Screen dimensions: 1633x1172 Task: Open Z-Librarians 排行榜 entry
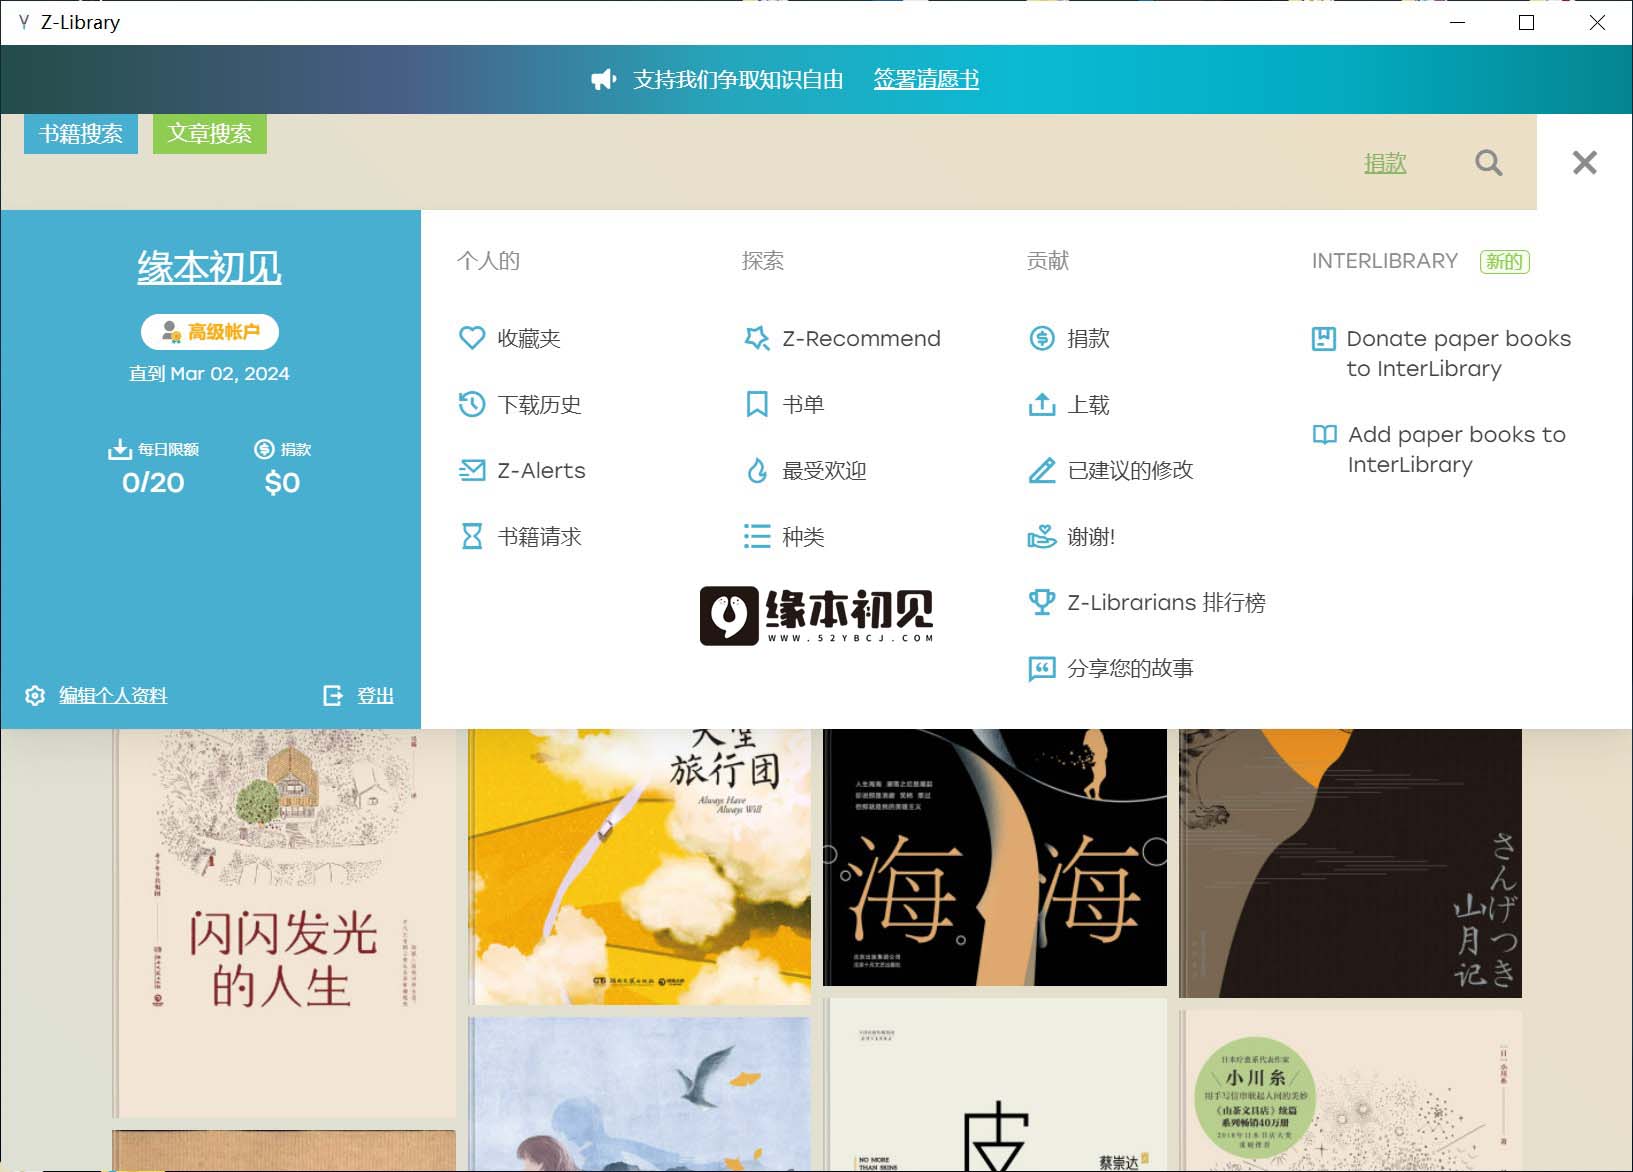point(1147,602)
